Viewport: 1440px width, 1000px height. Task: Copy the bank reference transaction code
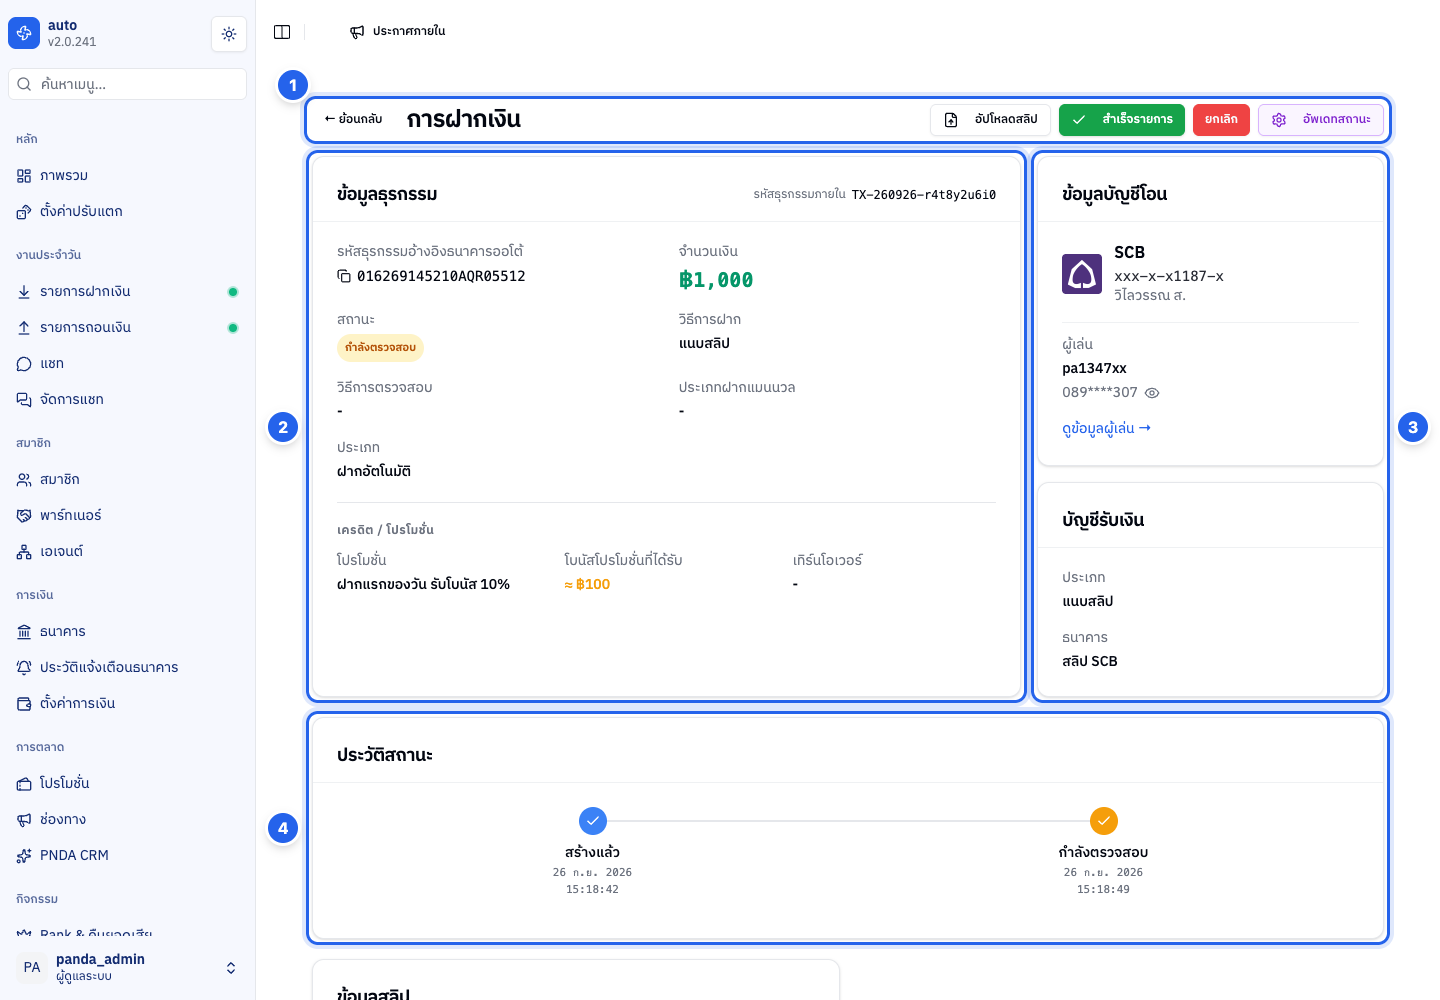coord(344,276)
